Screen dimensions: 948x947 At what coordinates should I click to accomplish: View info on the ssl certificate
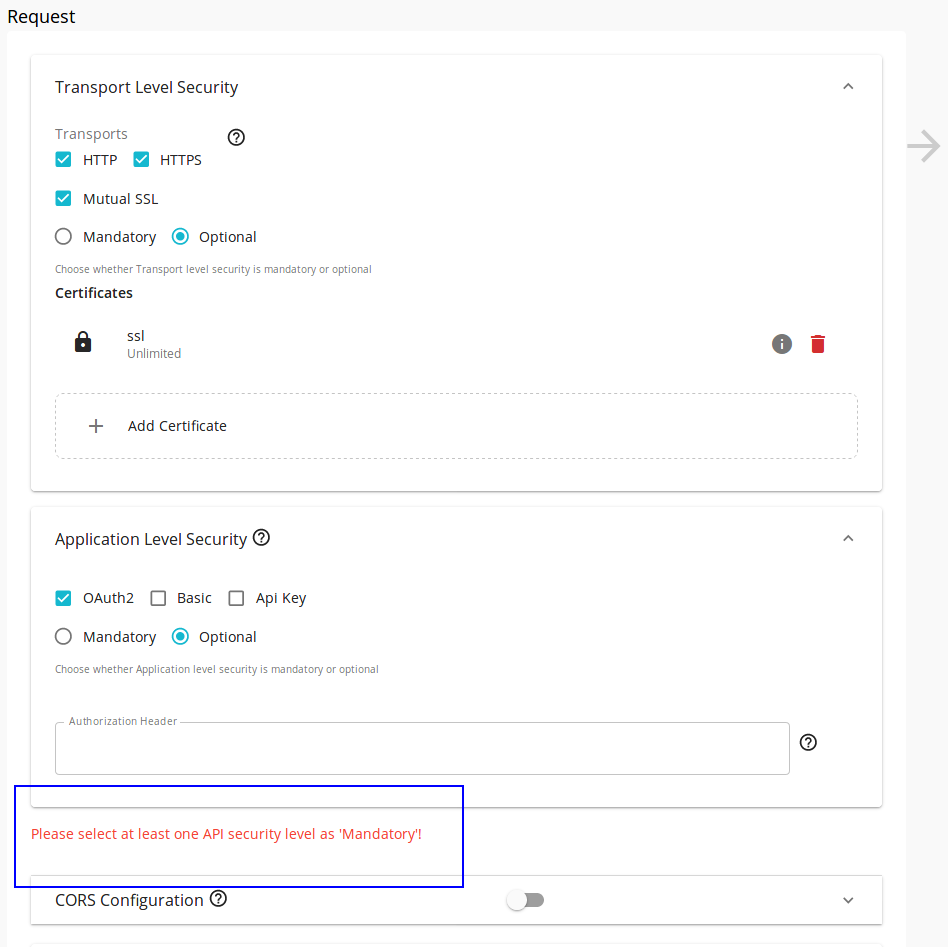point(782,343)
